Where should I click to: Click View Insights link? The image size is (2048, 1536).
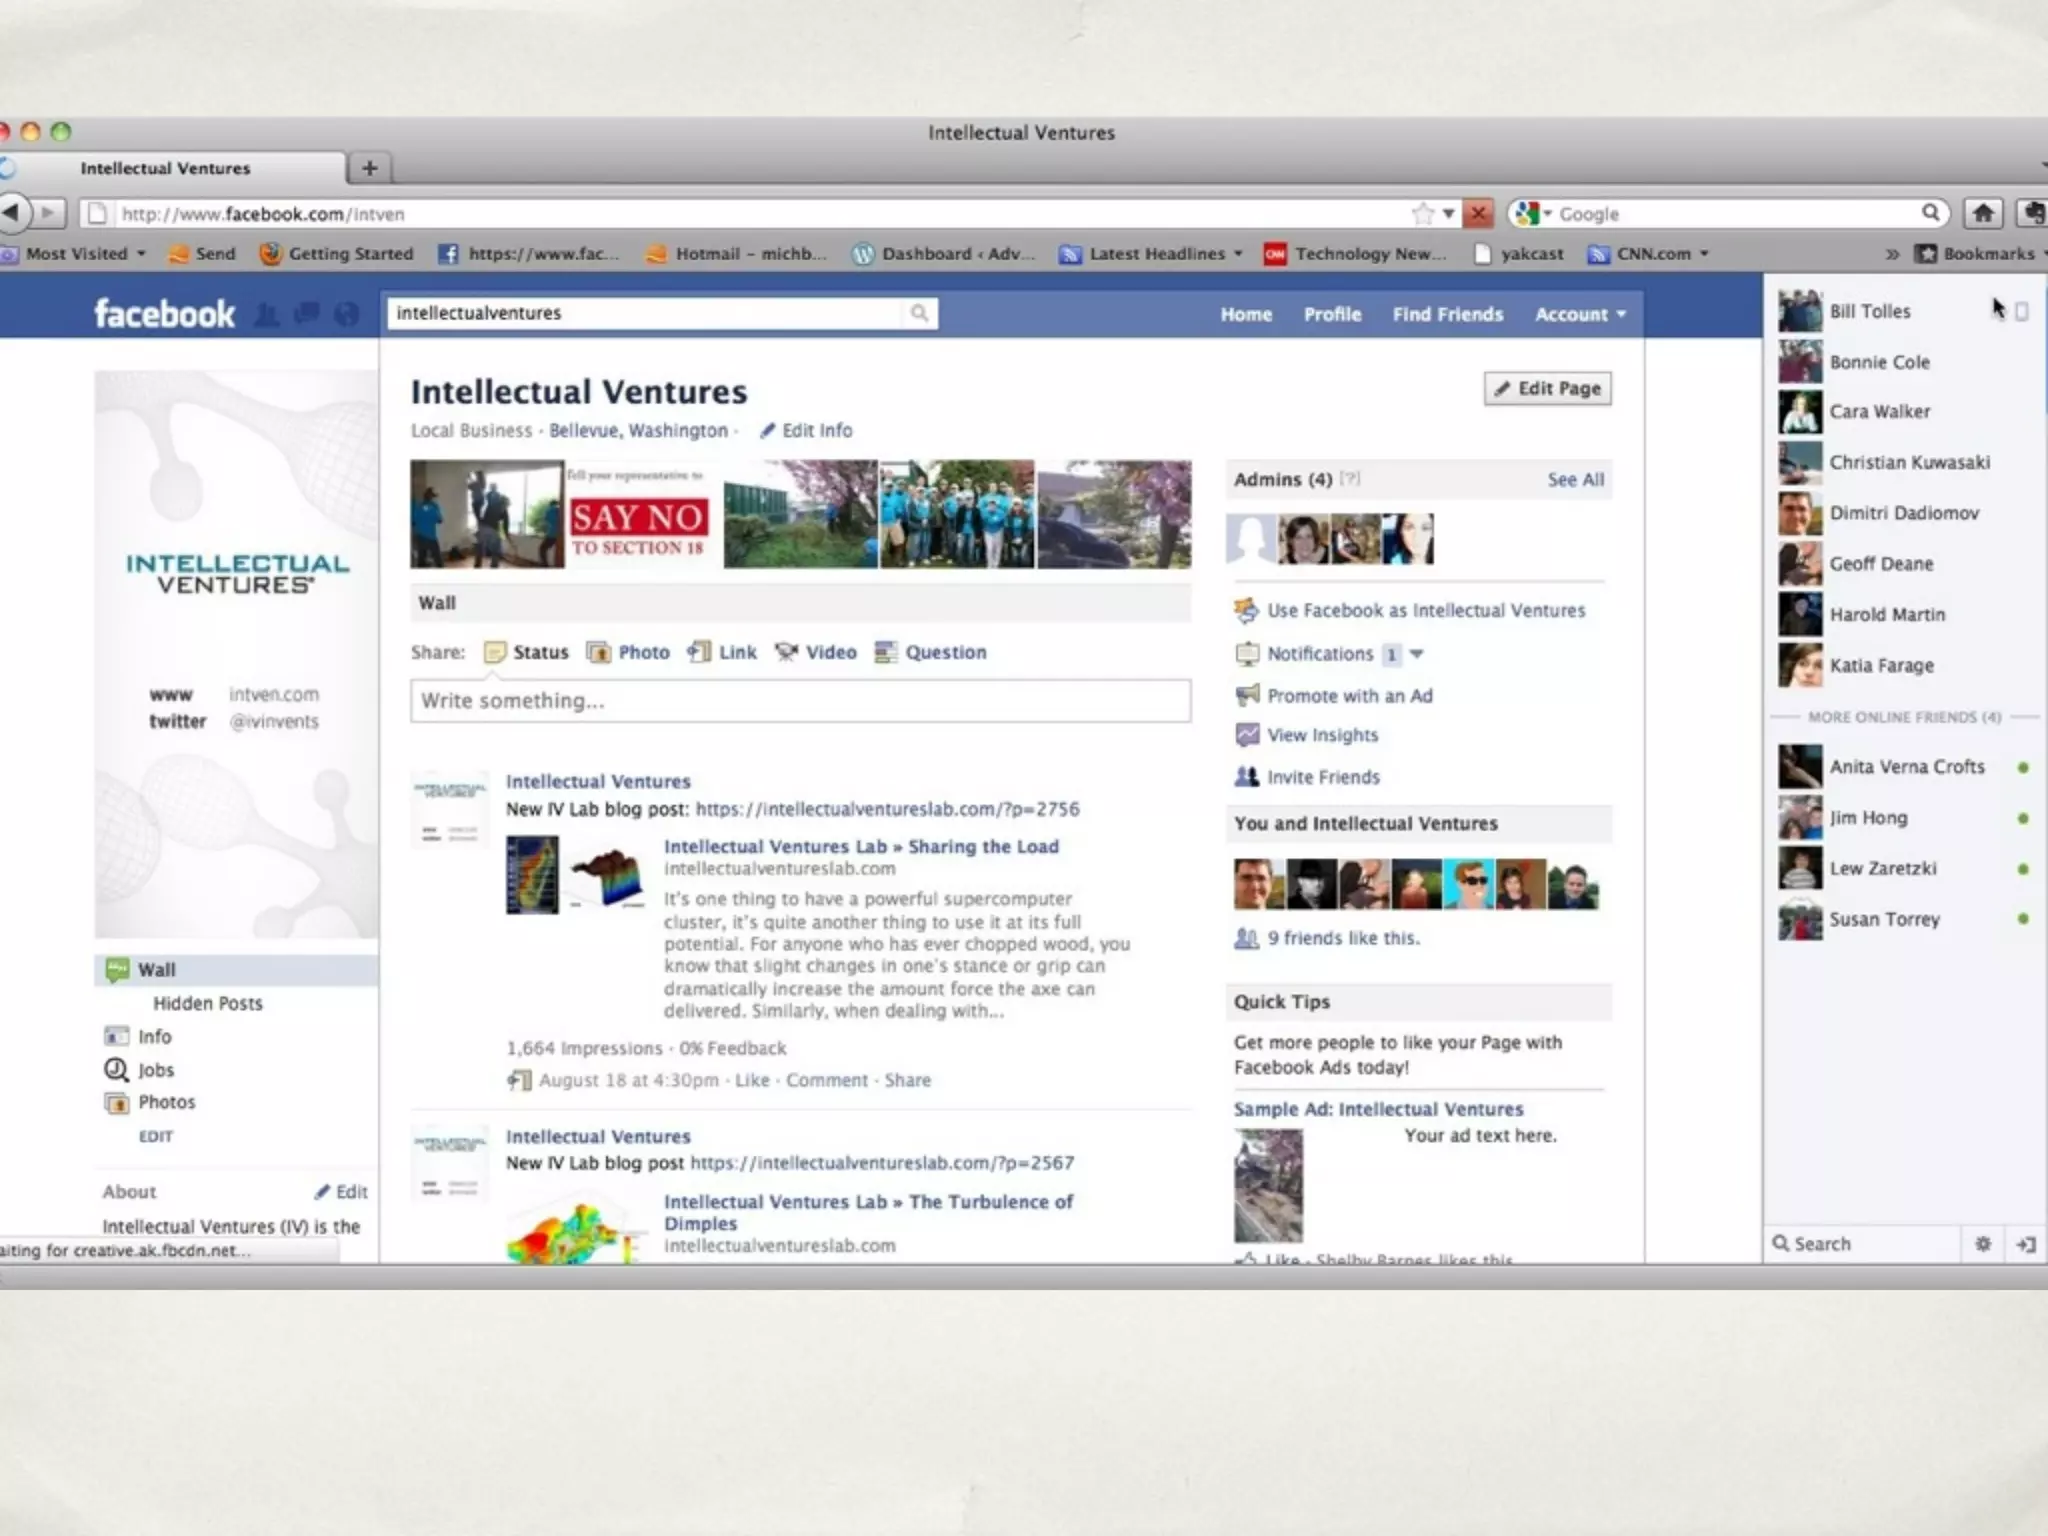tap(1322, 735)
